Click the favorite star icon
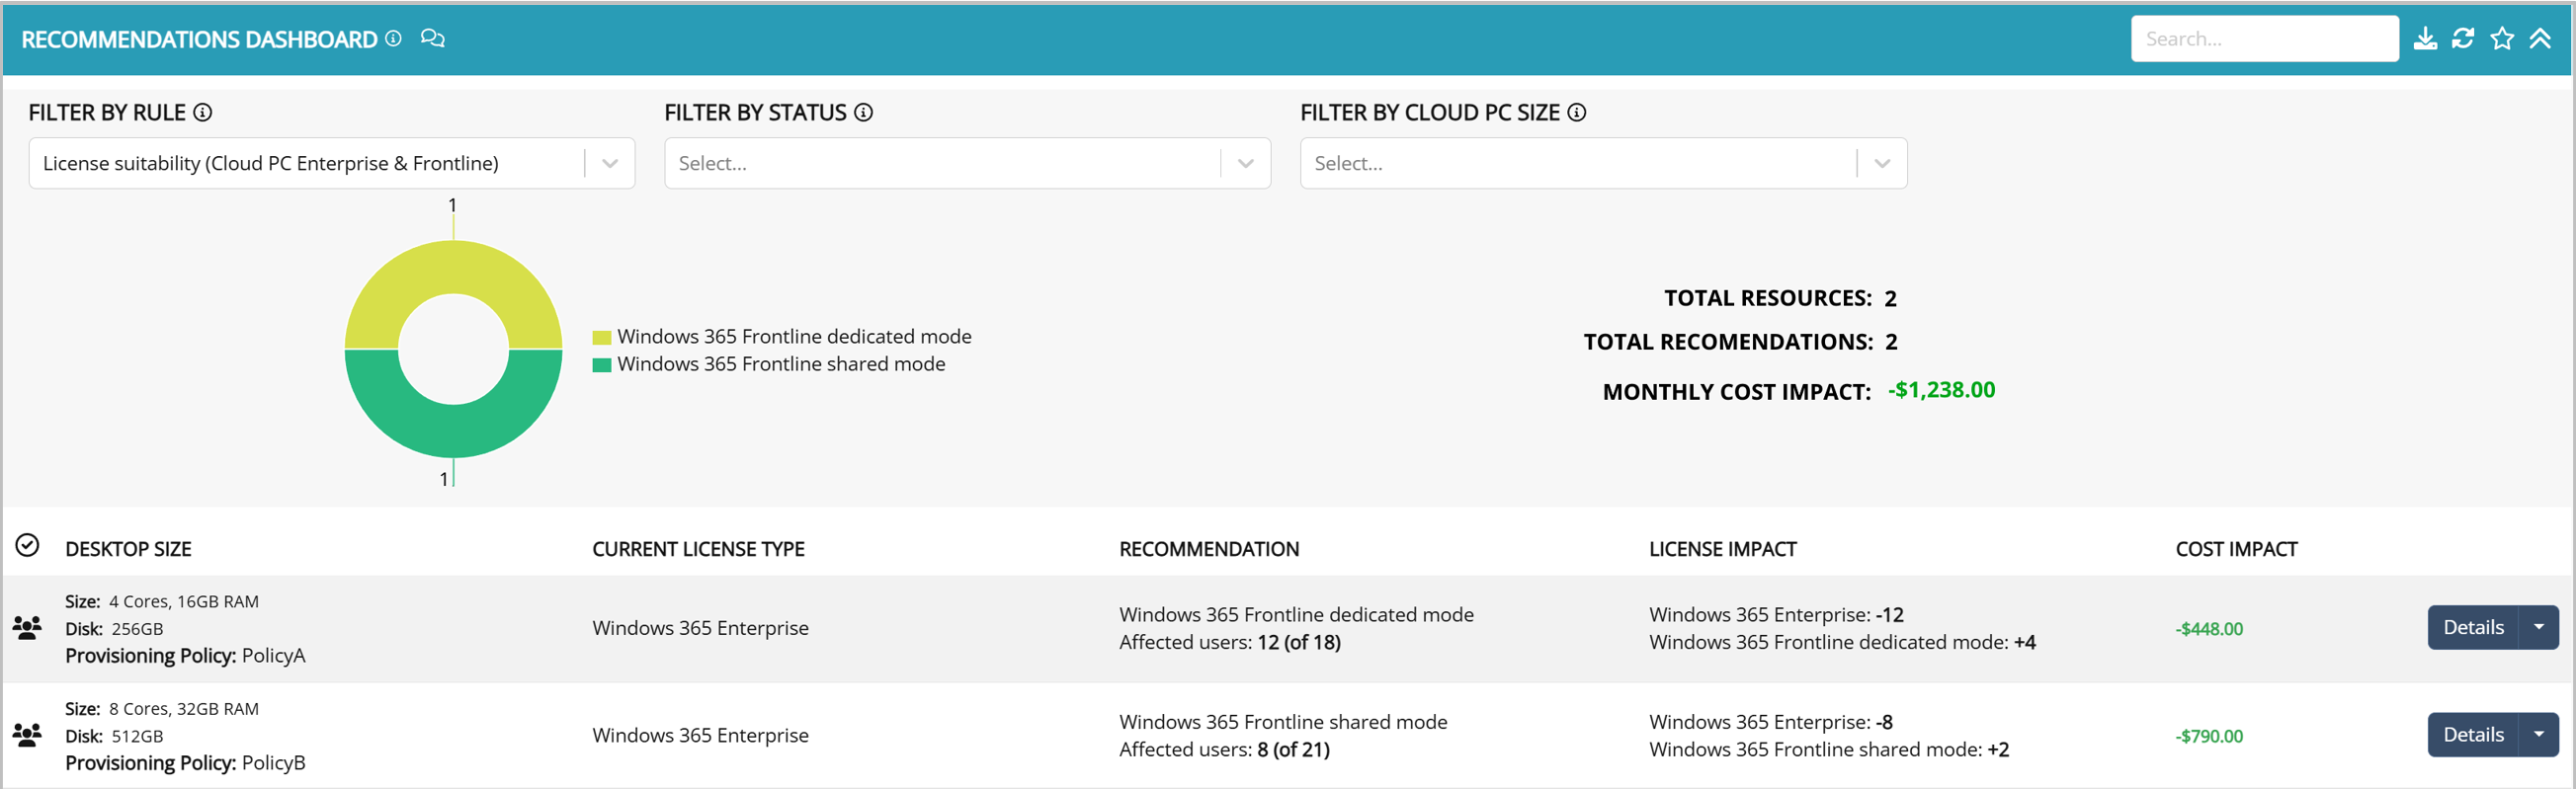 point(2502,39)
